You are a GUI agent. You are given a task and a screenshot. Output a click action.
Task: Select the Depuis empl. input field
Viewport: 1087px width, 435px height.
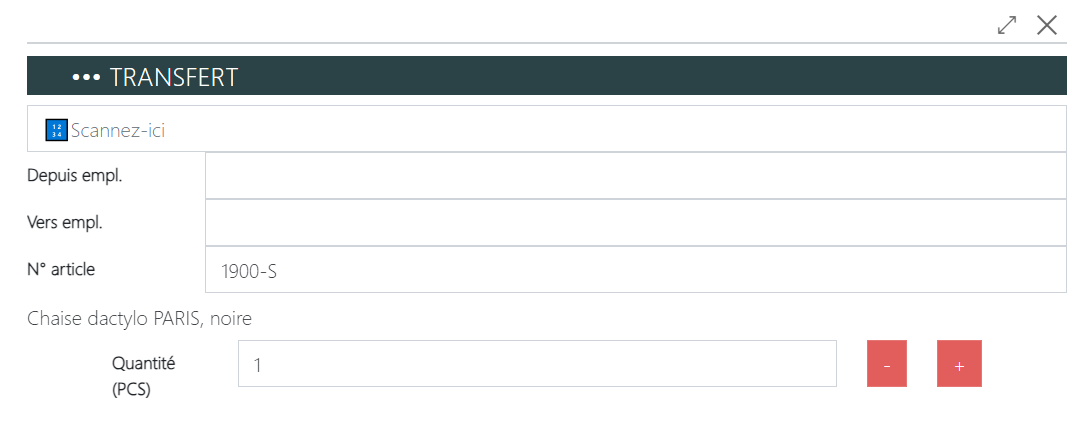point(635,176)
